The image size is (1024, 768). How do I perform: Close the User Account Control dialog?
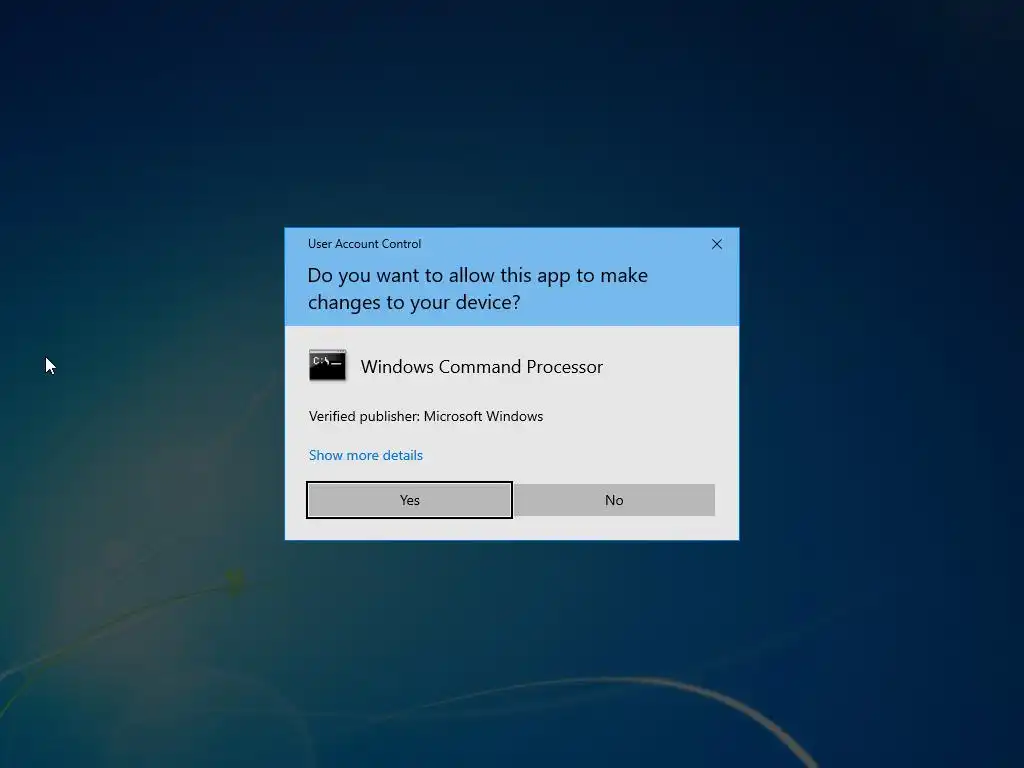coord(716,244)
